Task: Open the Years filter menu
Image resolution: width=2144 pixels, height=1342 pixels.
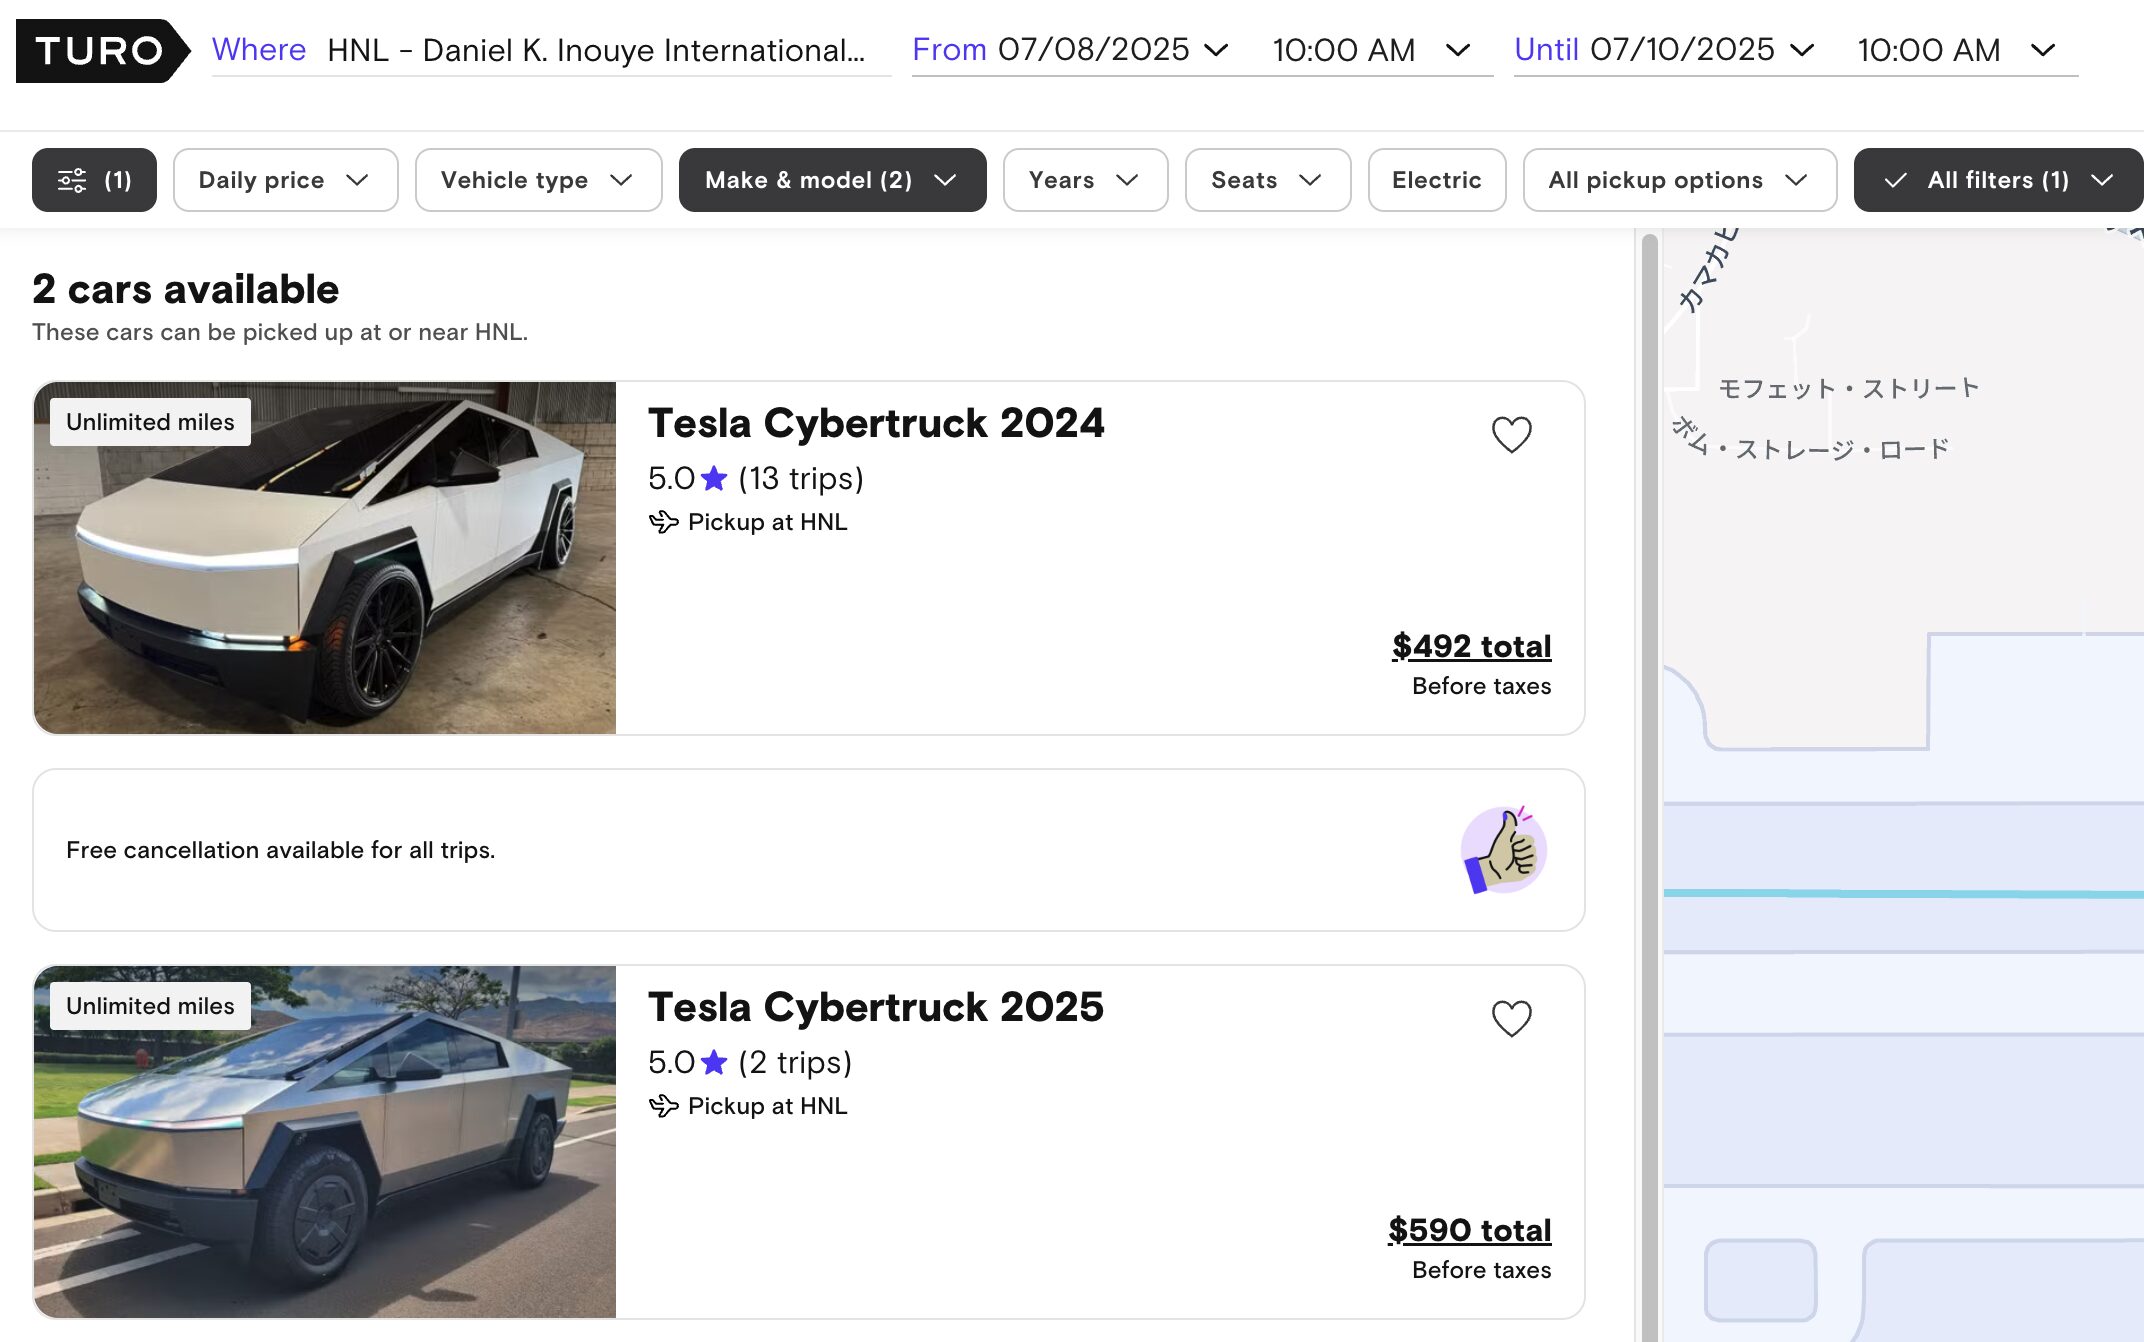Action: [1085, 180]
